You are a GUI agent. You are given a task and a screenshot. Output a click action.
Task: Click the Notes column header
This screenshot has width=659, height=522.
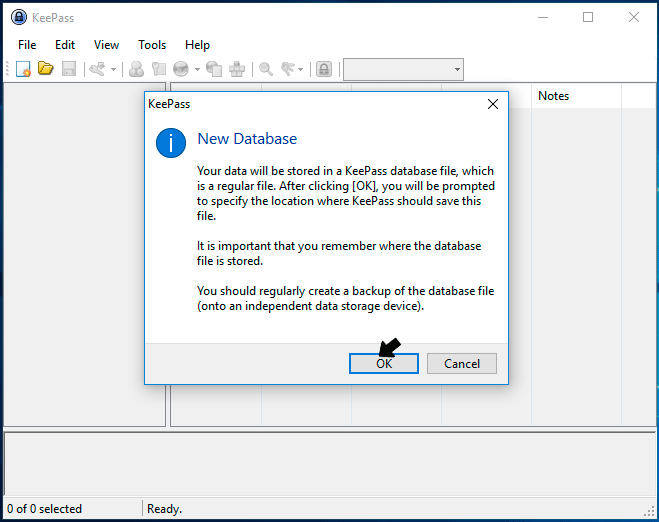(576, 96)
